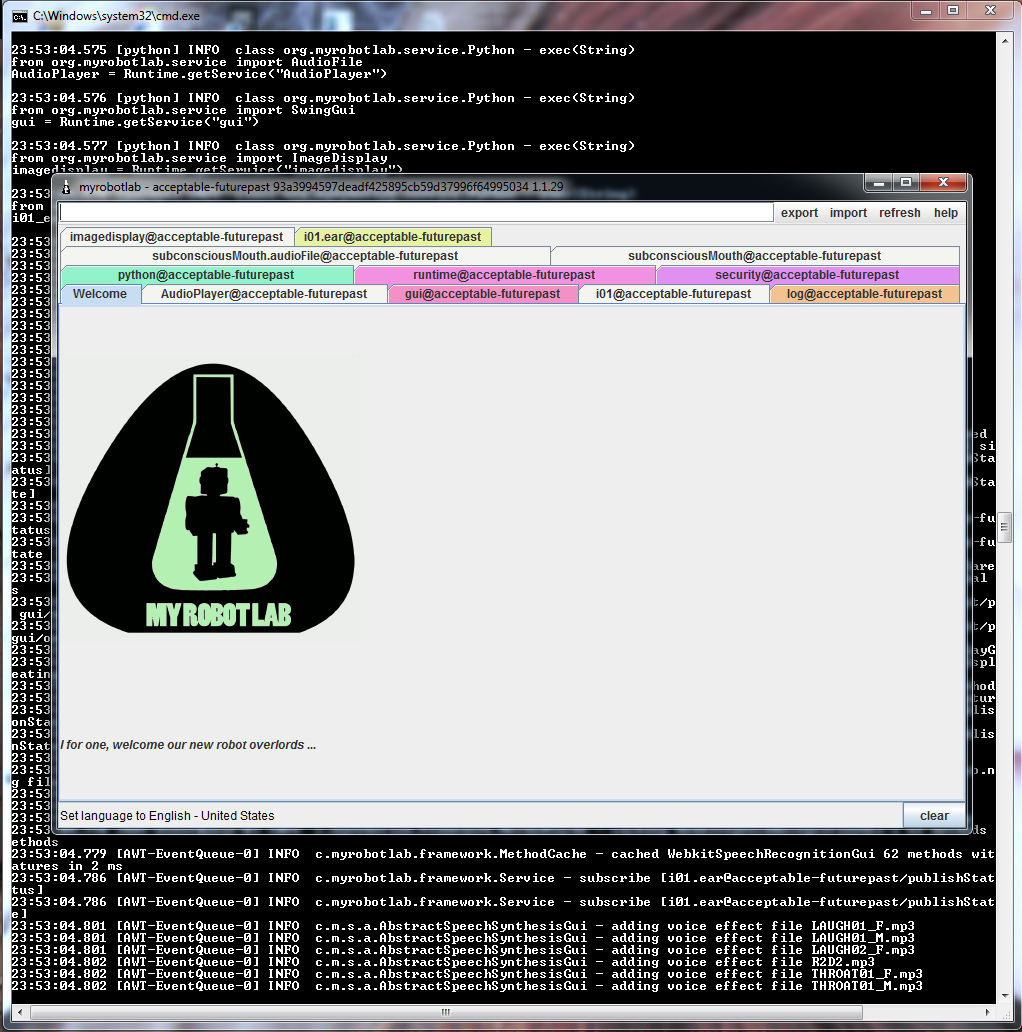This screenshot has height=1032, width=1022.
Task: Click the cmd.exe title bar icon
Action: tap(20, 16)
